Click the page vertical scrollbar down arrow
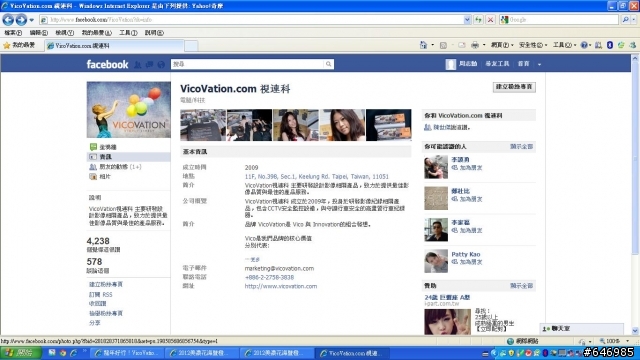Viewport: 640px width, 360px height. 635,331
